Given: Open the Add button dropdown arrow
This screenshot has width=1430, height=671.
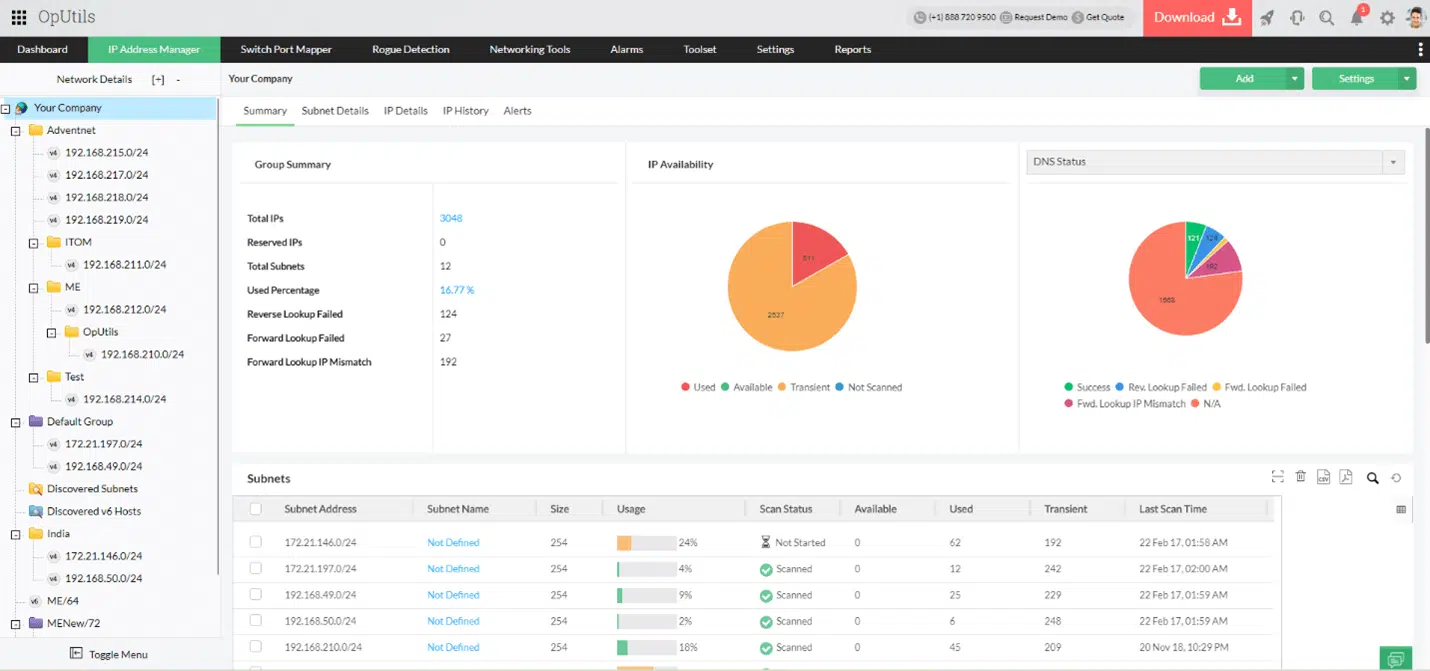Looking at the screenshot, I should click(1296, 79).
